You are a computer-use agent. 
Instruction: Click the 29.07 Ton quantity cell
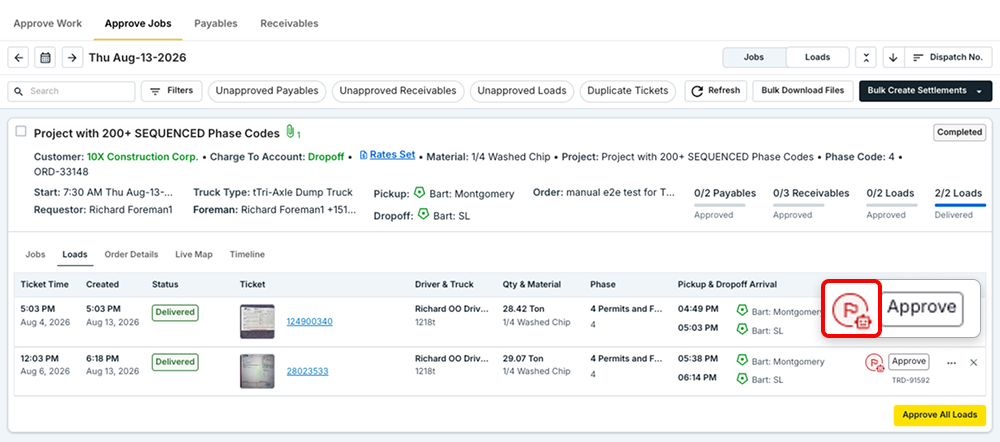pos(523,358)
